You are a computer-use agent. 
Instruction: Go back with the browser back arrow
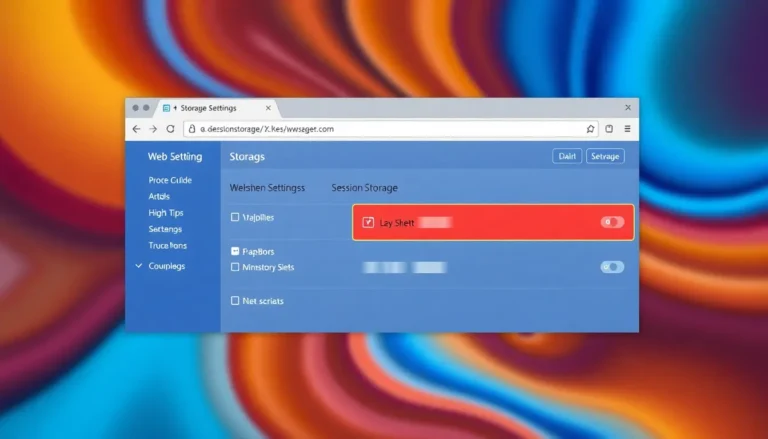136,129
